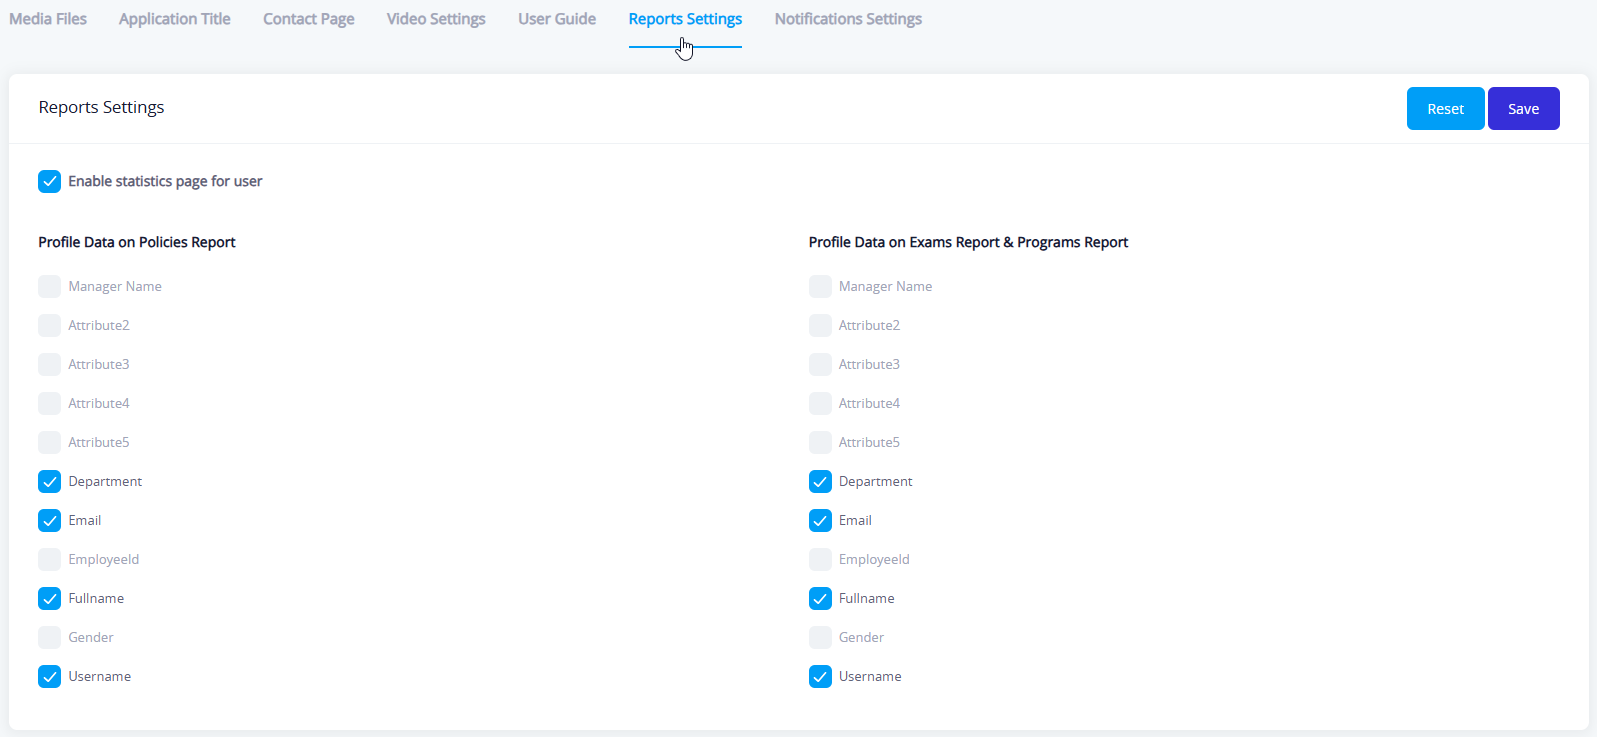
Task: Uncheck Department in Exams & Programs Report
Action: coord(820,482)
